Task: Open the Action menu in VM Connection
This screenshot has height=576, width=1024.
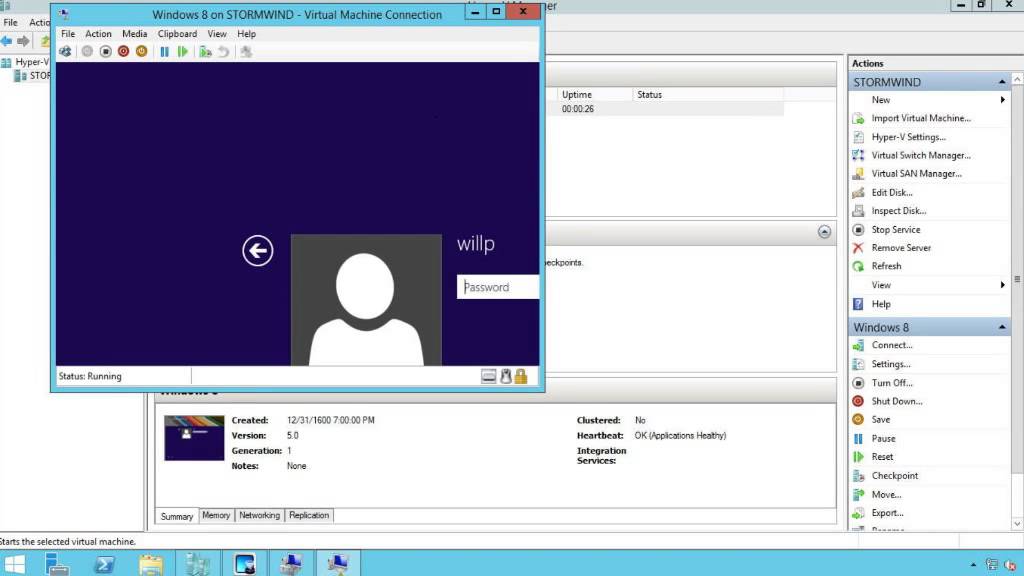Action: (99, 34)
